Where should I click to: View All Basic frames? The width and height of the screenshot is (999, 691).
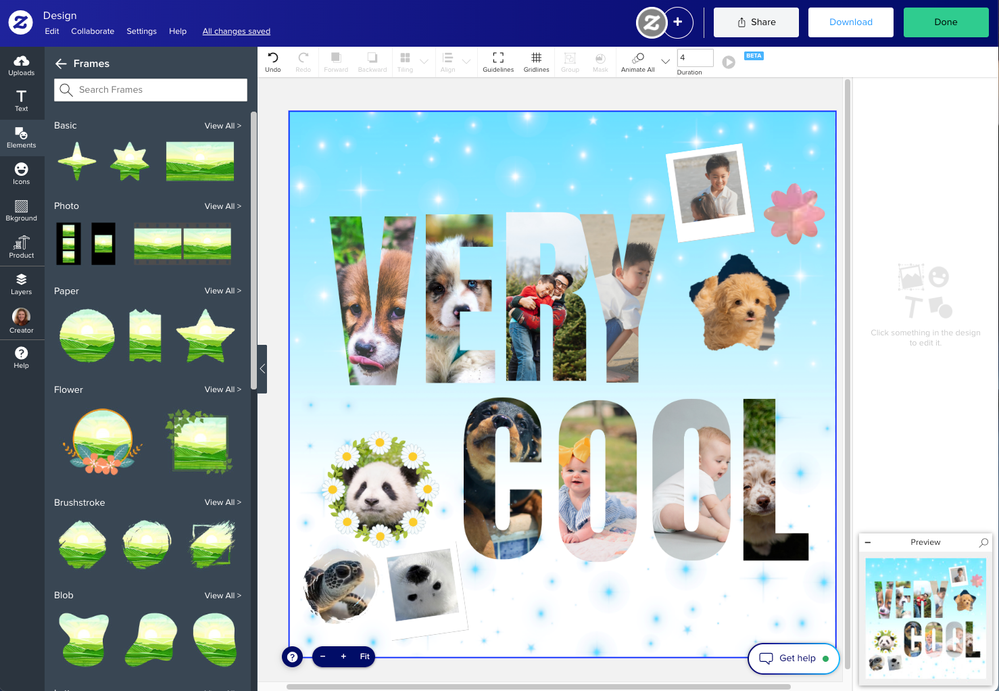click(222, 126)
